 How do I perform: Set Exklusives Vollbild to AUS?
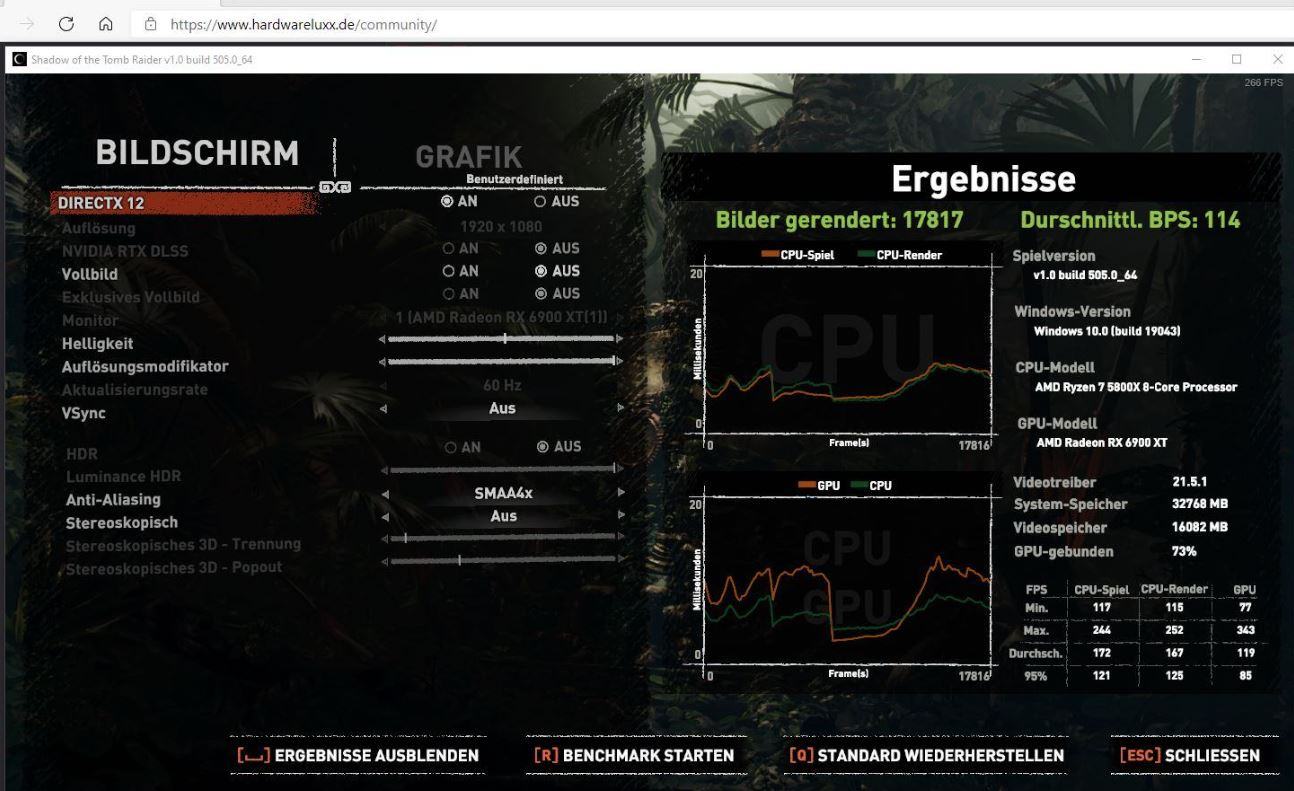point(557,294)
